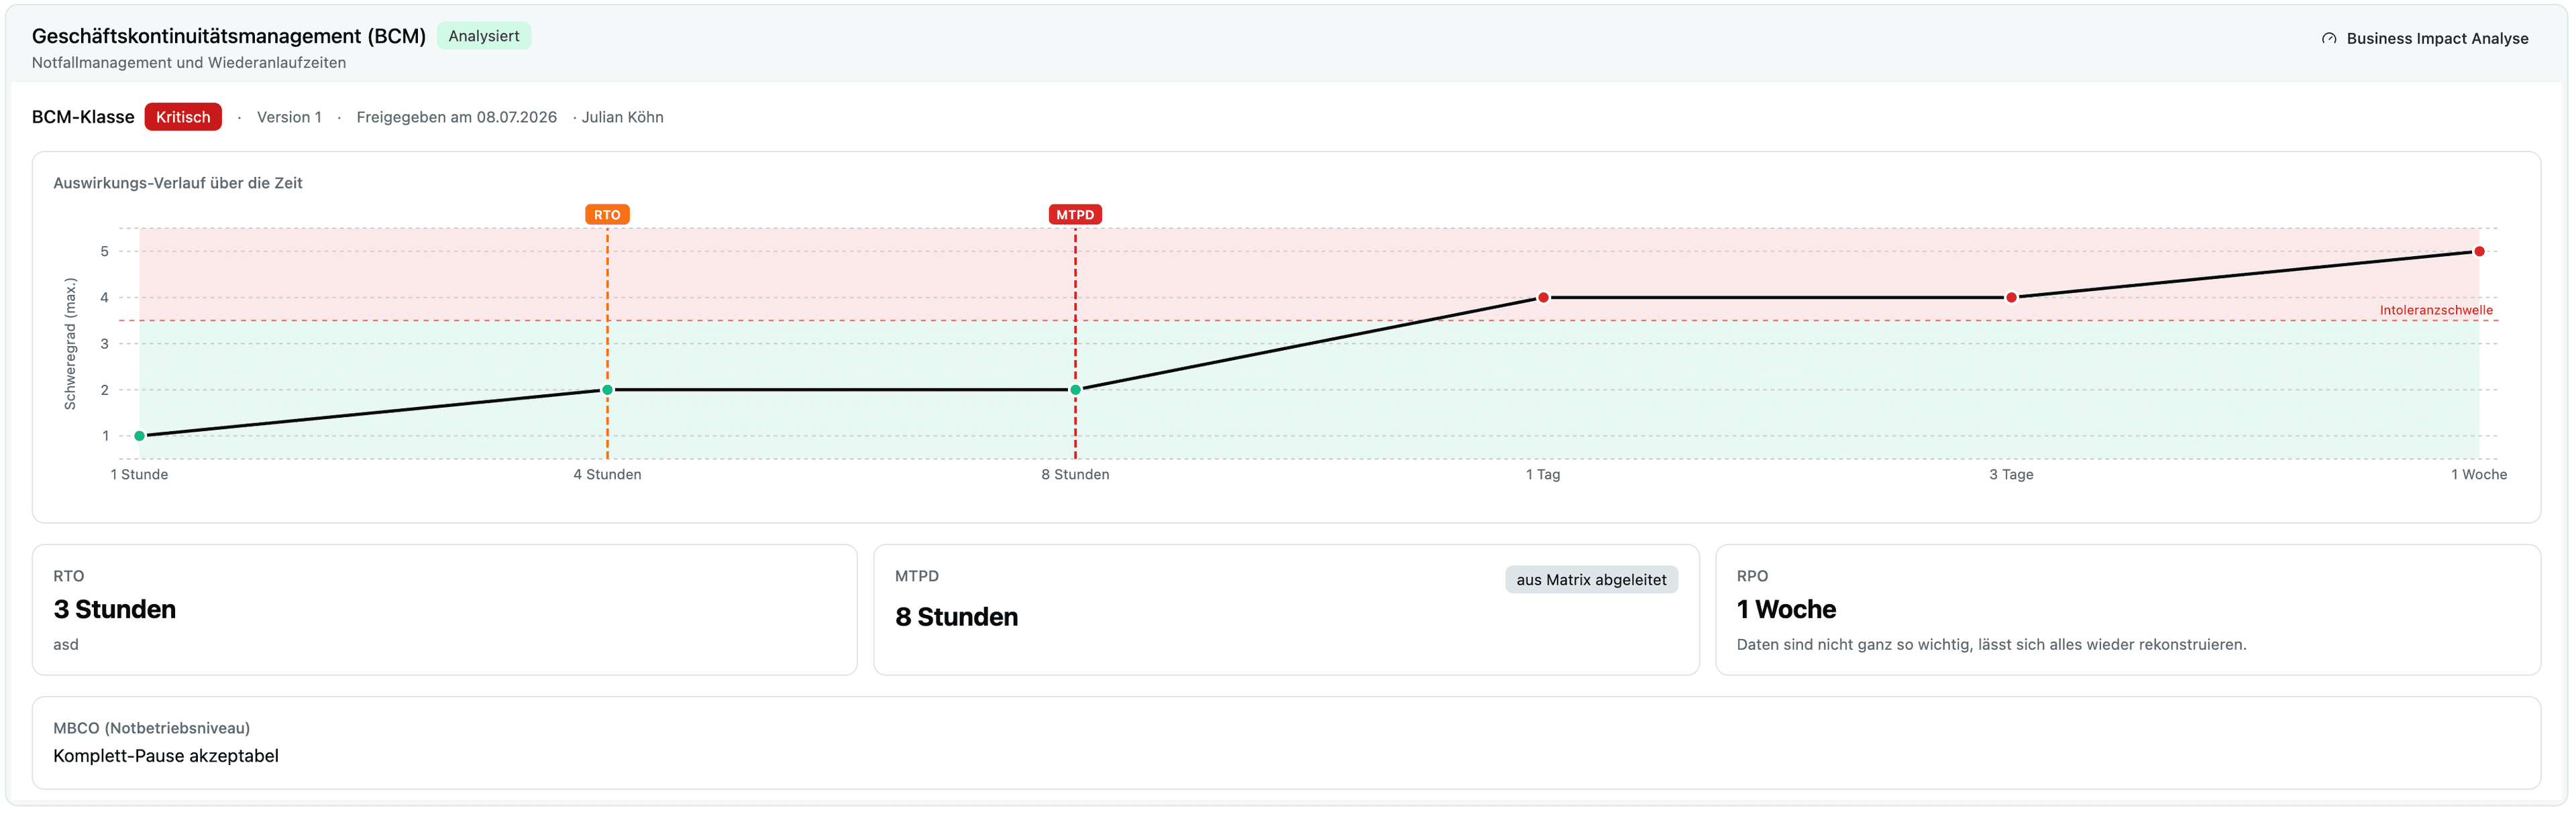2576x814 pixels.
Task: Select the red MTPD chart marker label
Action: pyautogui.click(x=1075, y=215)
